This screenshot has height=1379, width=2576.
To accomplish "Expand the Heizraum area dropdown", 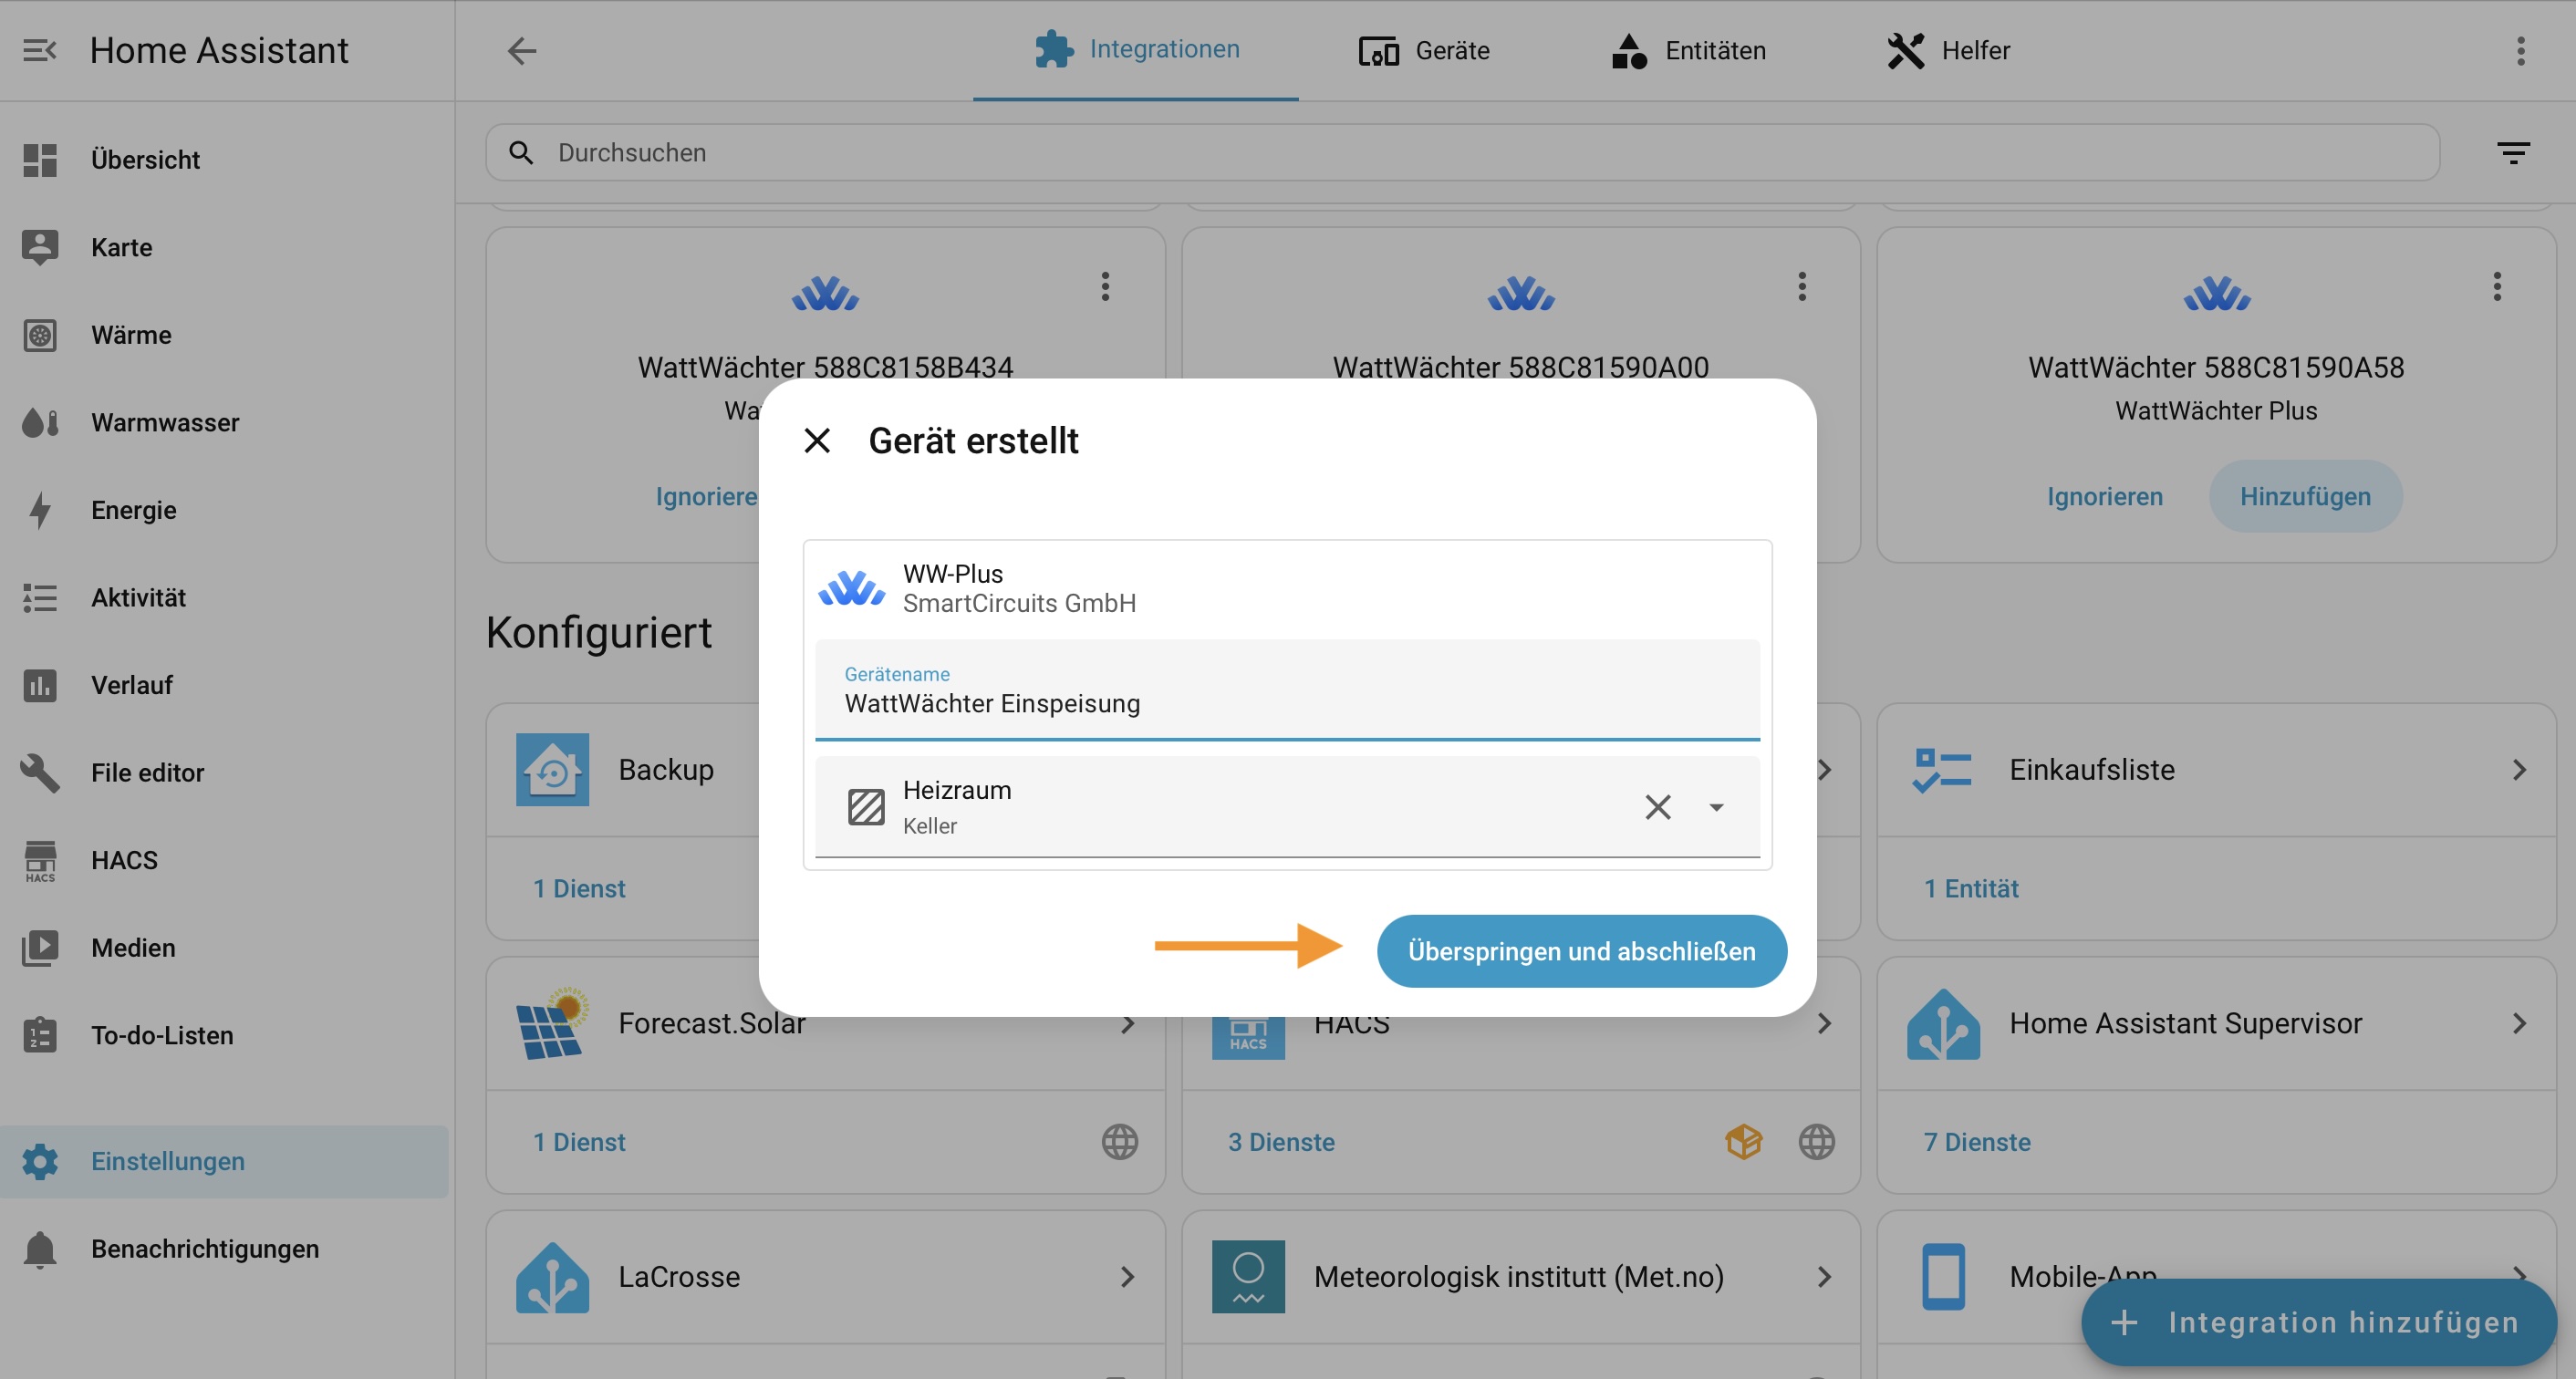I will point(1716,807).
